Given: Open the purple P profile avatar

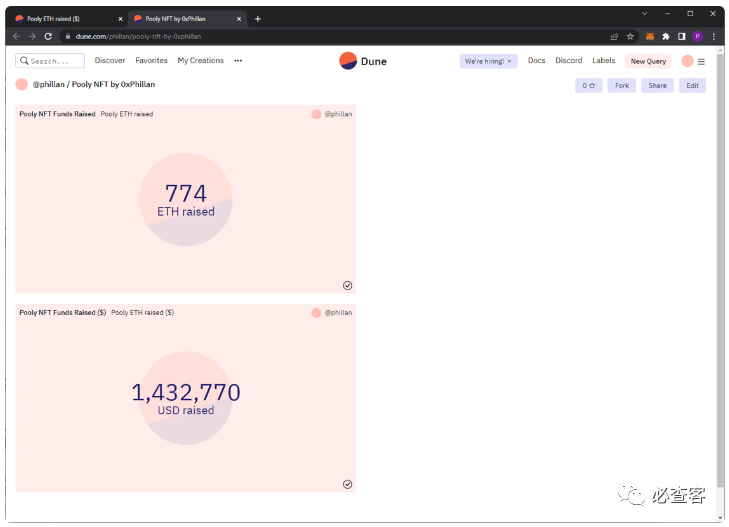Looking at the screenshot, I should pos(697,36).
